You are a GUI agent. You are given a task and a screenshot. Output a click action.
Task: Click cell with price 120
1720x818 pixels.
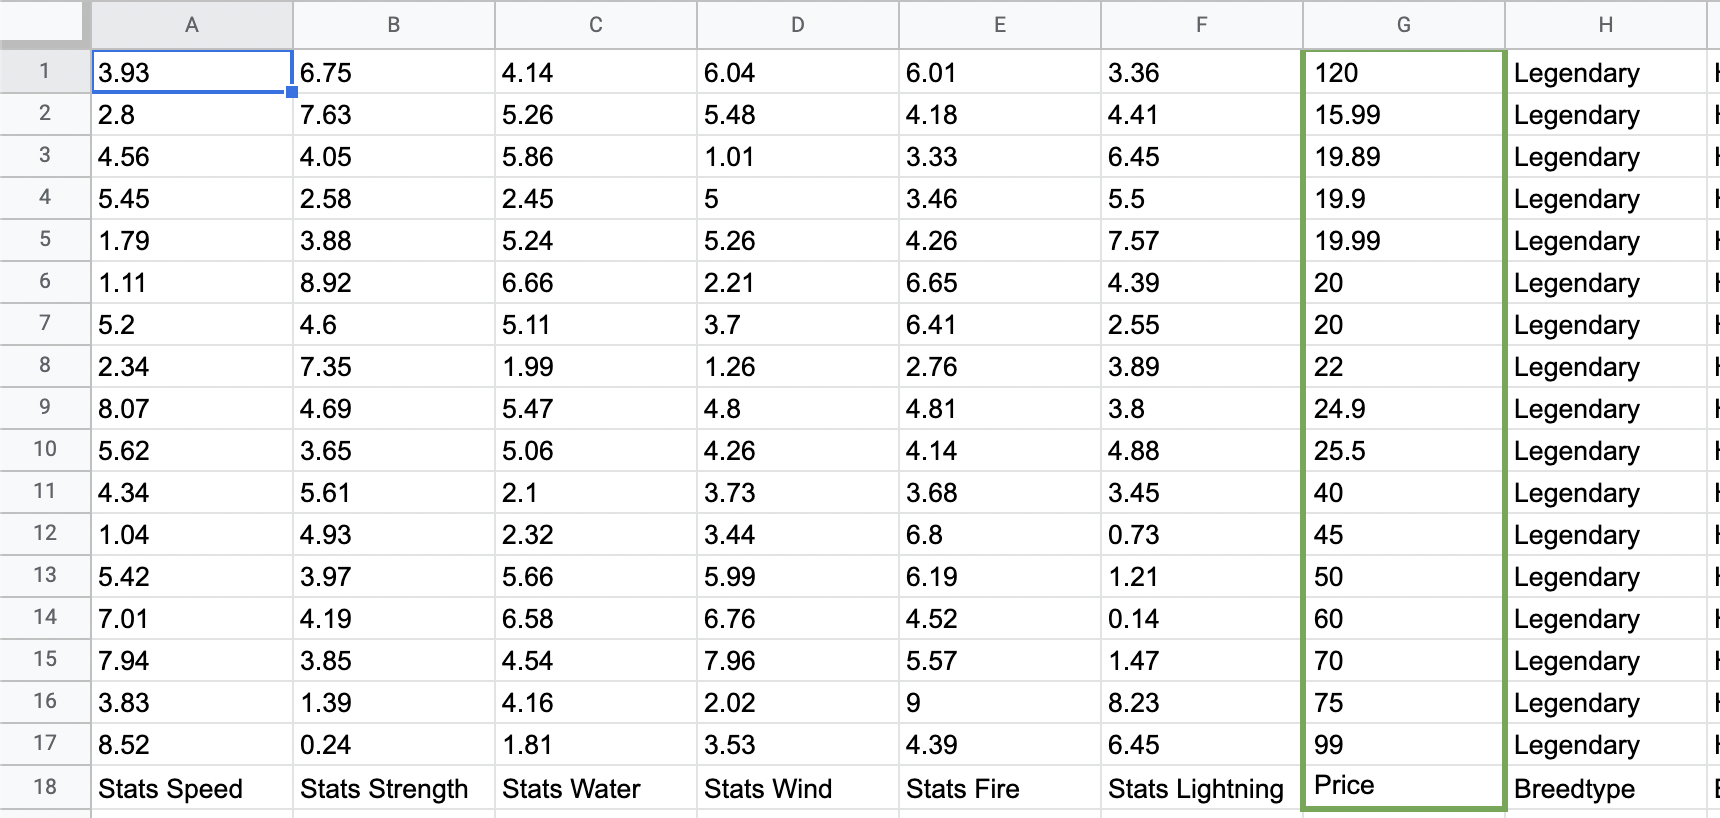[1404, 72]
